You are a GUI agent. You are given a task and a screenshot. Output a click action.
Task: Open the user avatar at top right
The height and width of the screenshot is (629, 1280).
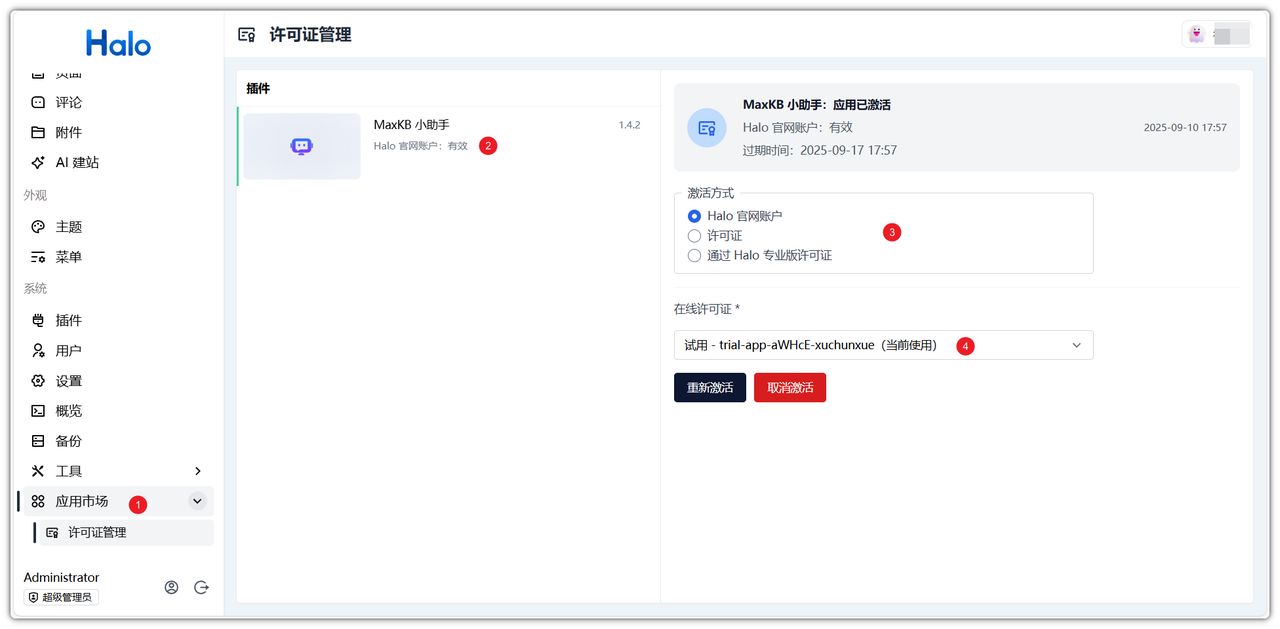1196,34
